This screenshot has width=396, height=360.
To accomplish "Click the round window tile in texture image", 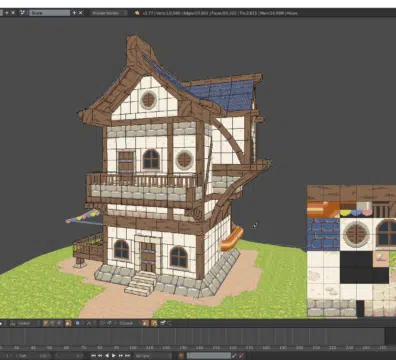I will [x=356, y=234].
